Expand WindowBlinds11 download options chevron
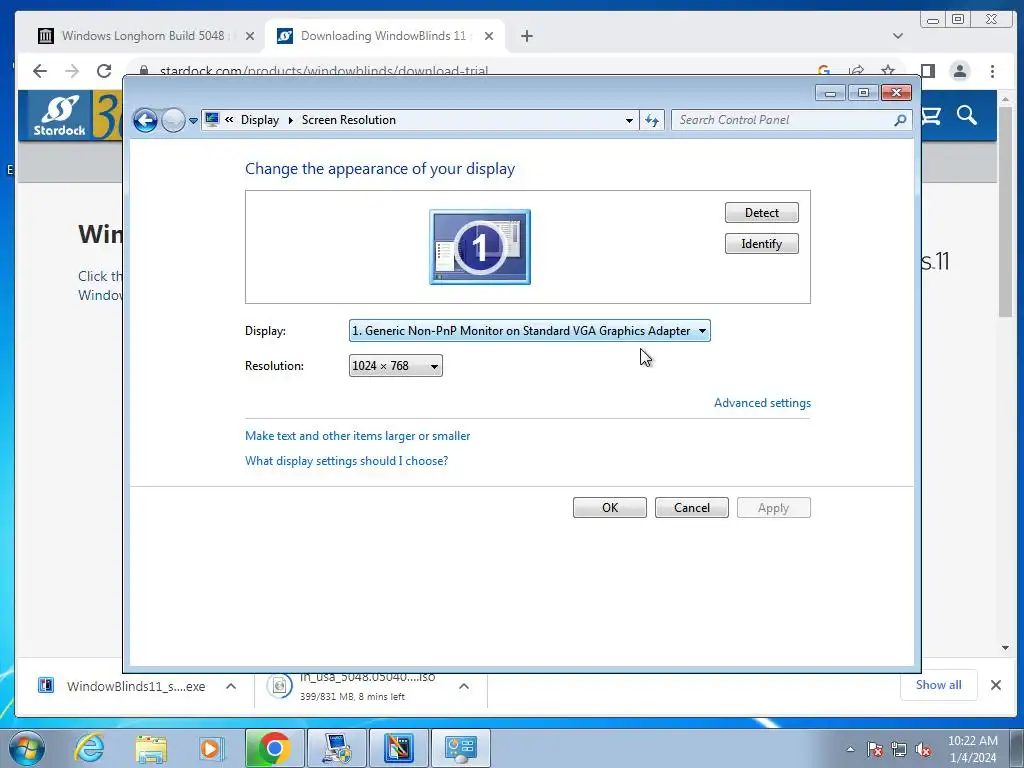Screen dimensions: 1024x768 coord(231,686)
